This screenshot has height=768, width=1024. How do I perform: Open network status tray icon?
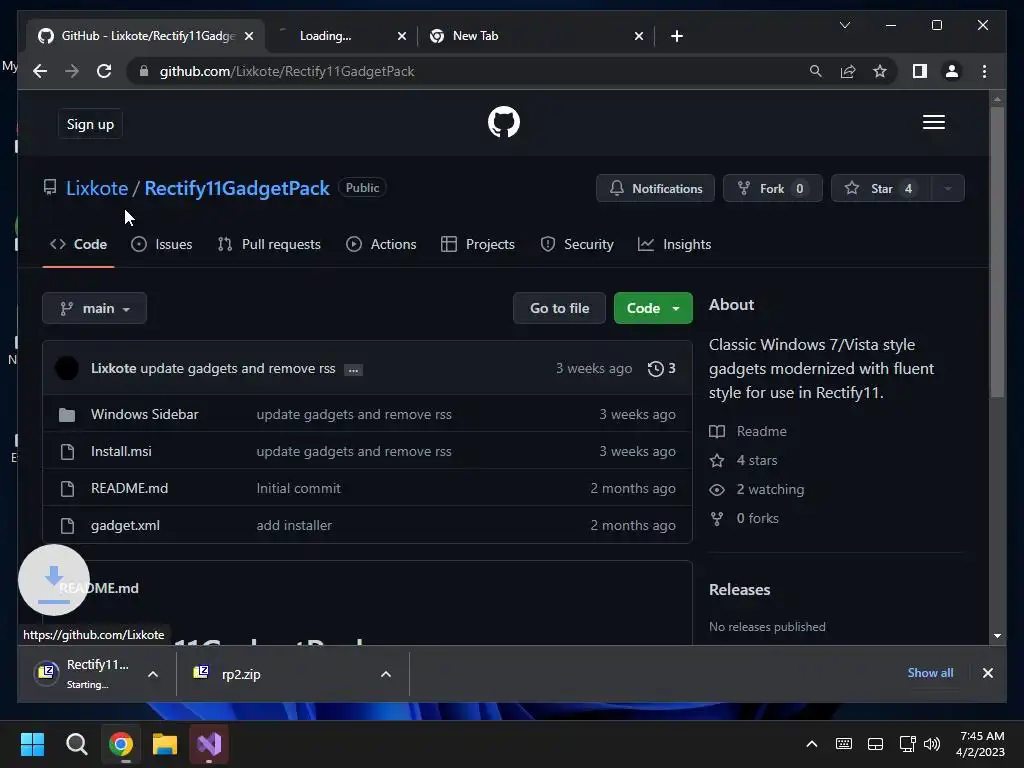click(x=907, y=744)
